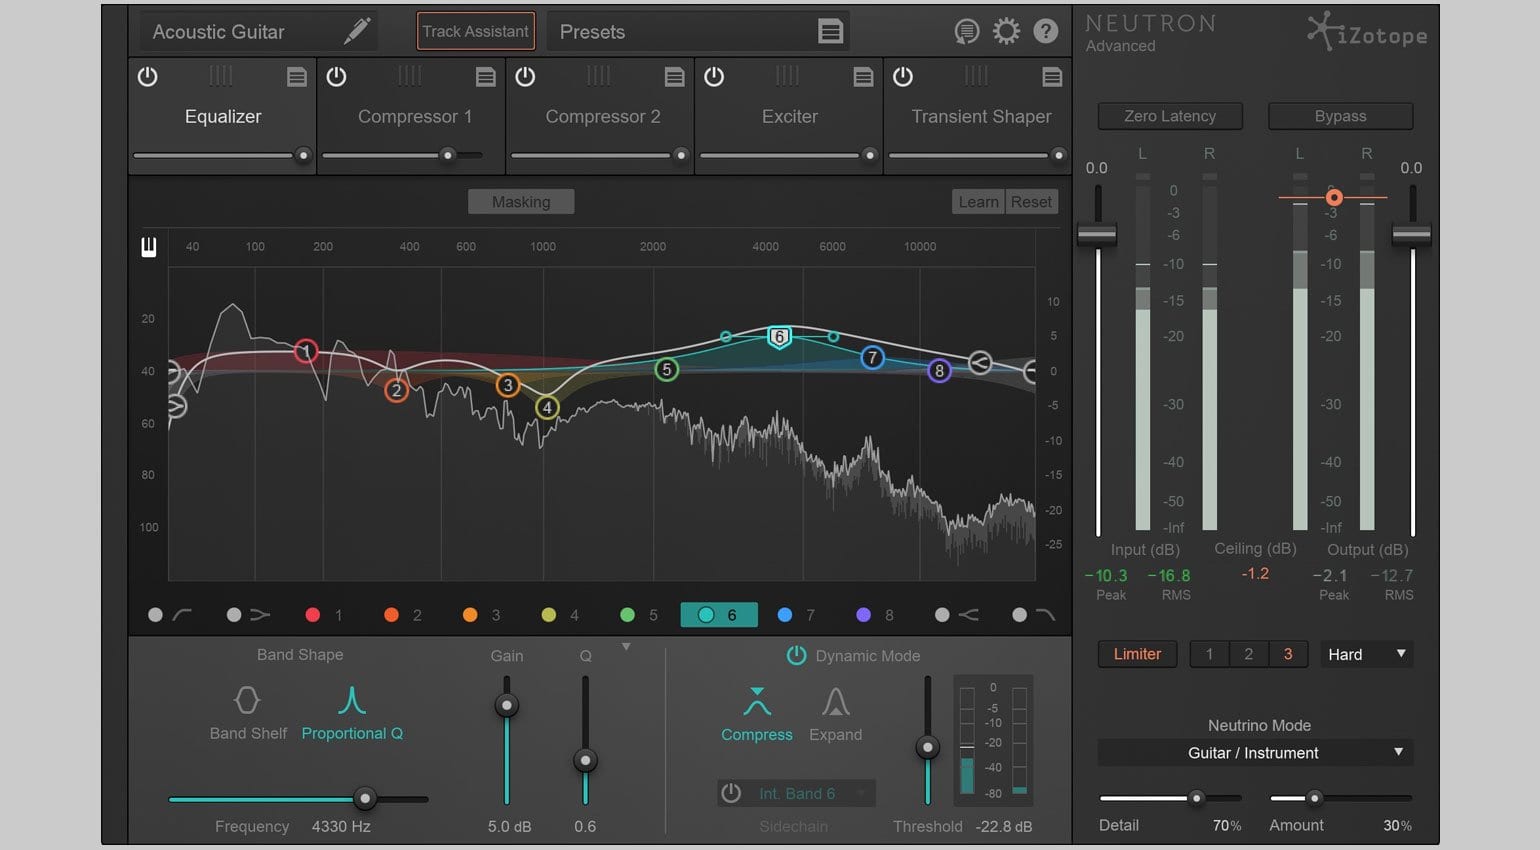Select the Exciter module tab
The width and height of the screenshot is (1540, 850).
pyautogui.click(x=790, y=116)
